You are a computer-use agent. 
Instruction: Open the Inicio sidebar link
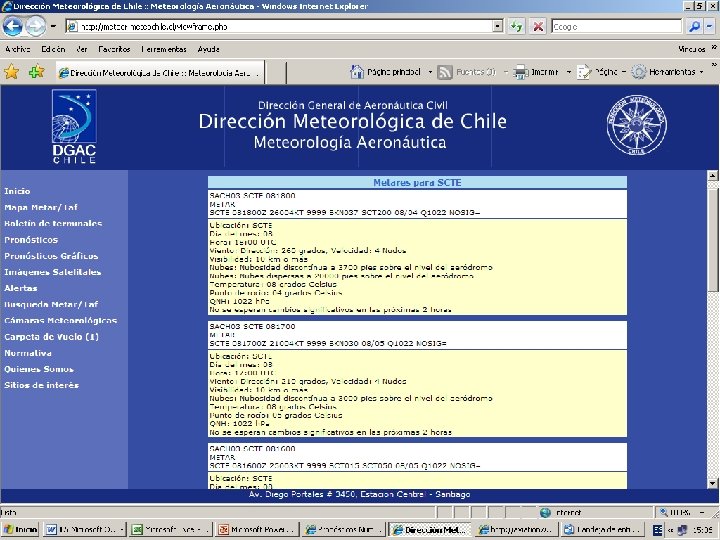coord(17,191)
